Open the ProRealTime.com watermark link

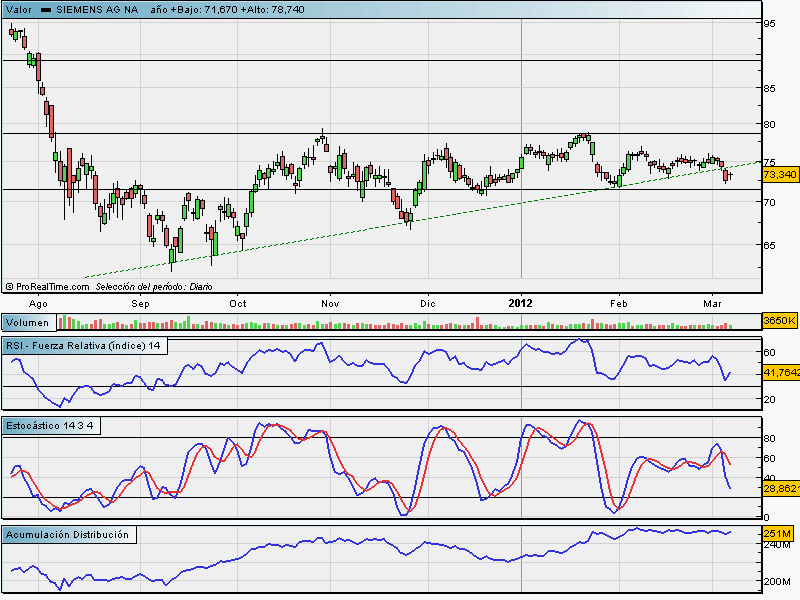coord(47,287)
